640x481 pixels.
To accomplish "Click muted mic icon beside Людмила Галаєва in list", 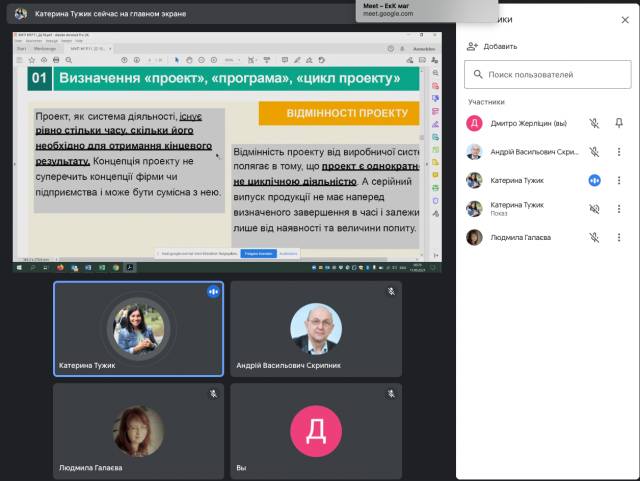I will click(x=594, y=237).
